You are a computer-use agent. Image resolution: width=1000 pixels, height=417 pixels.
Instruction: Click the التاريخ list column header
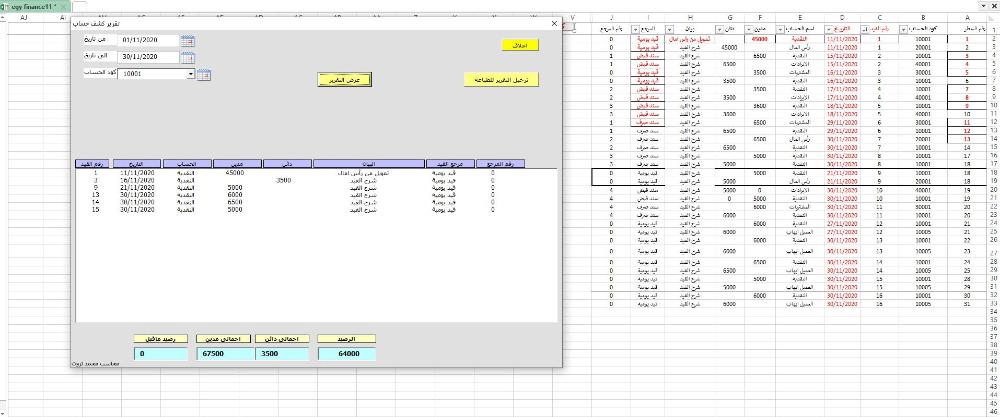137,164
